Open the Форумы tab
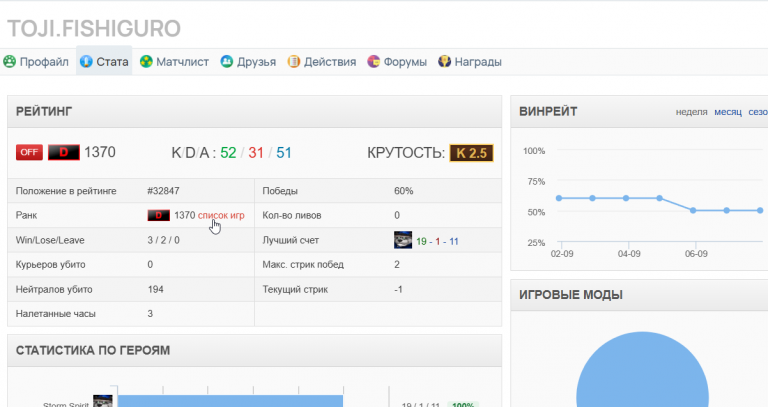The image size is (768, 407). (397, 62)
